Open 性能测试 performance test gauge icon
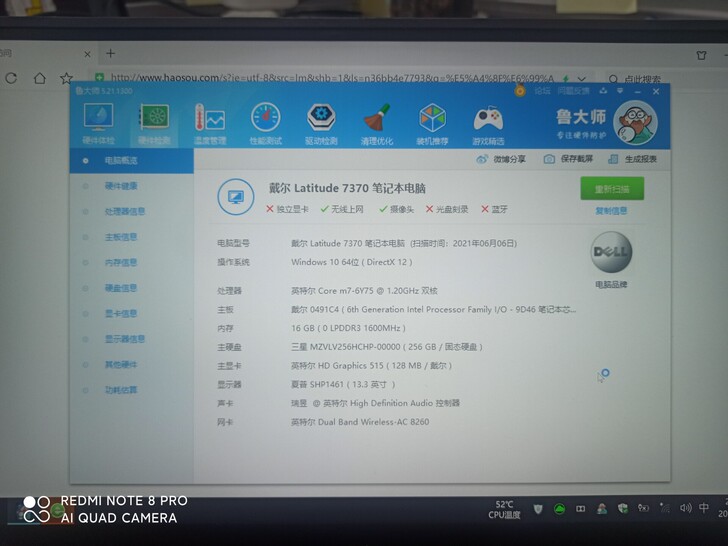Image resolution: width=728 pixels, height=546 pixels. tap(266, 123)
